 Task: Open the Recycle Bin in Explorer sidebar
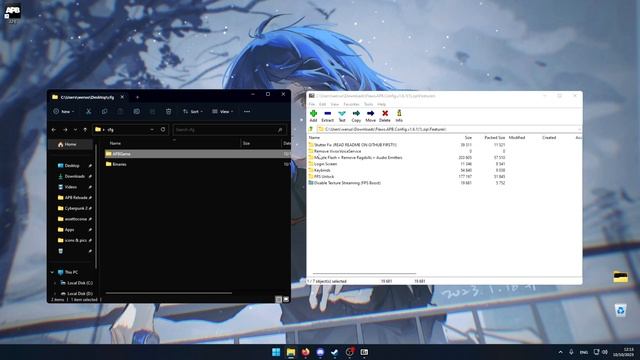(x=61, y=251)
